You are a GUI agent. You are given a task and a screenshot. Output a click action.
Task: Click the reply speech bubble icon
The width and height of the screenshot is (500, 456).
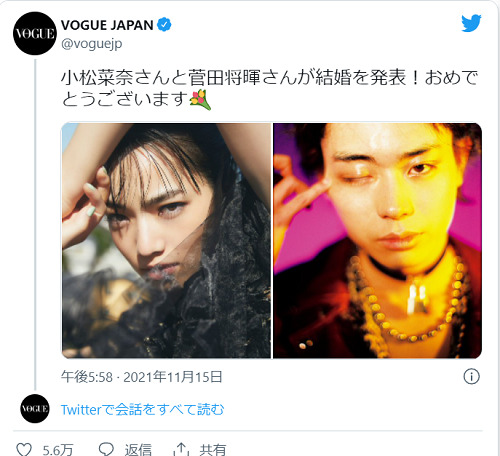[106, 449]
